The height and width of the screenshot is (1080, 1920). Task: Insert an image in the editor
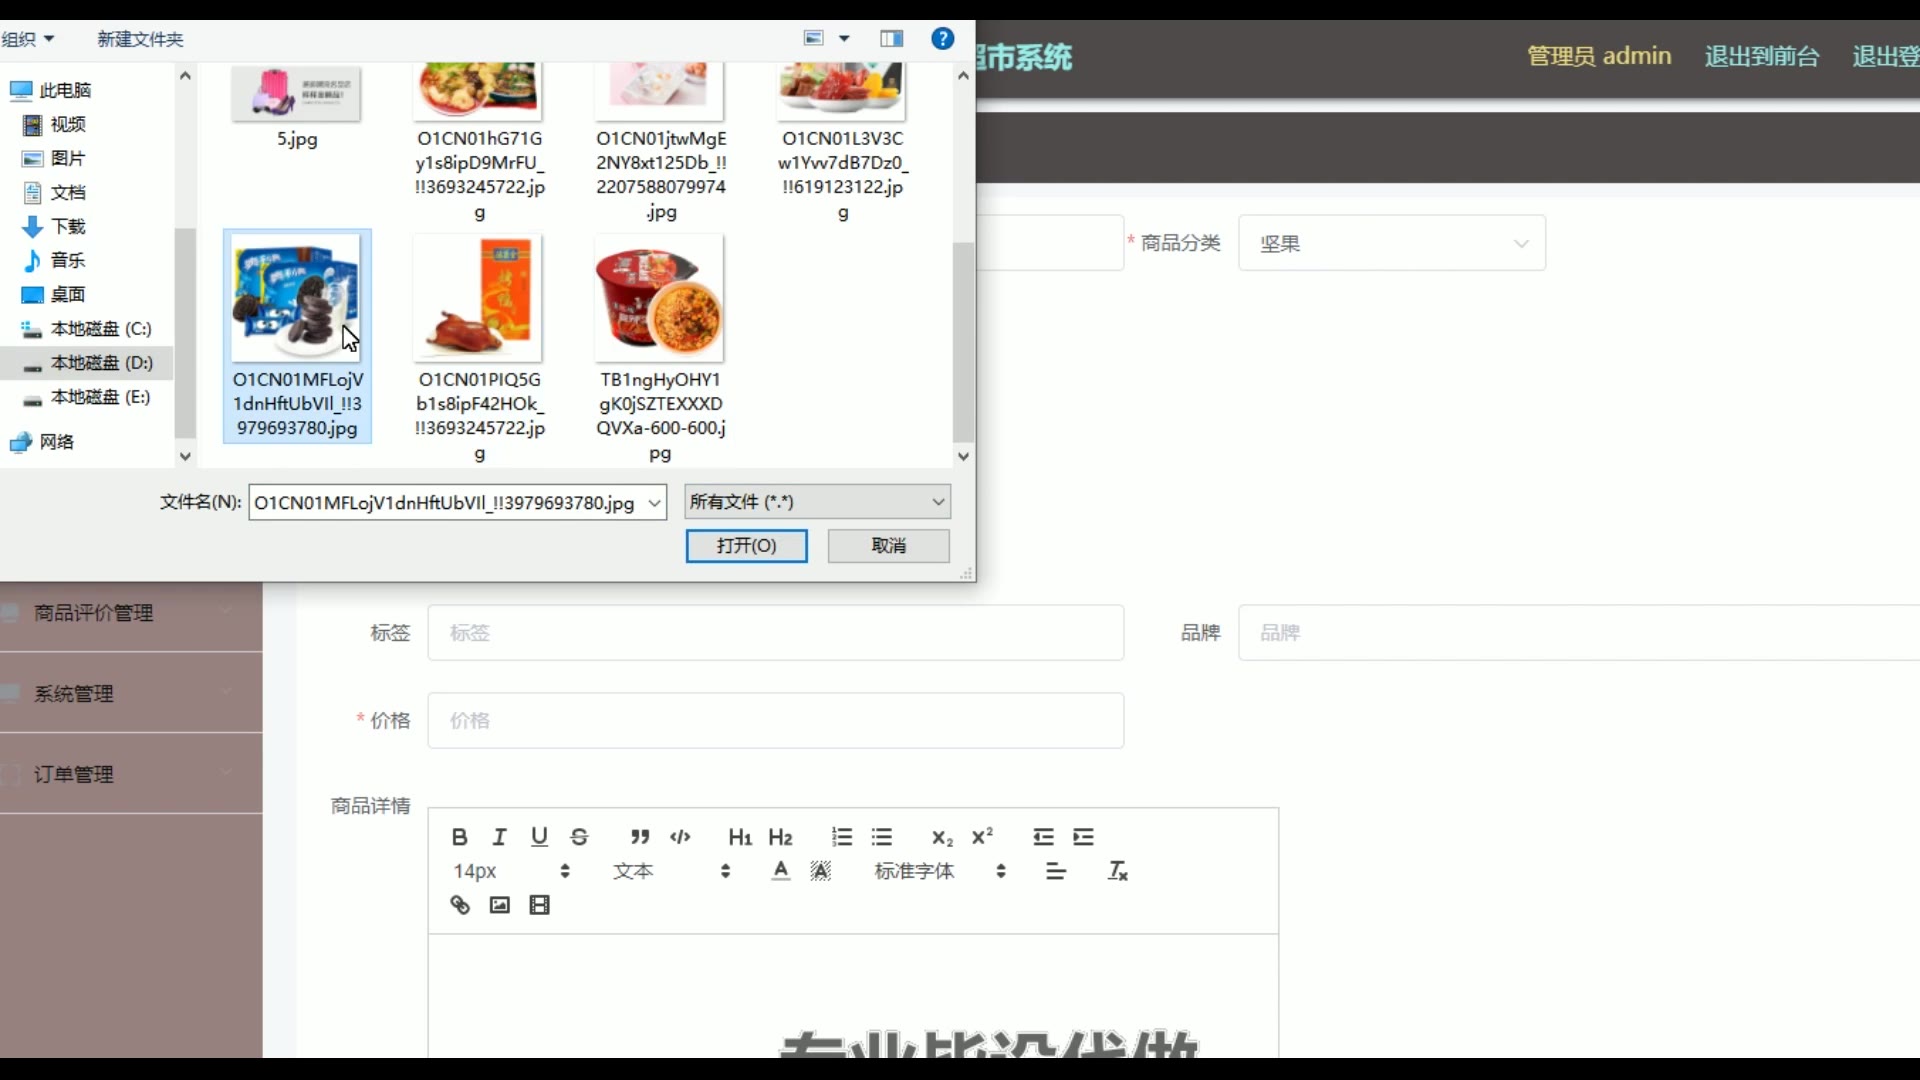(499, 905)
